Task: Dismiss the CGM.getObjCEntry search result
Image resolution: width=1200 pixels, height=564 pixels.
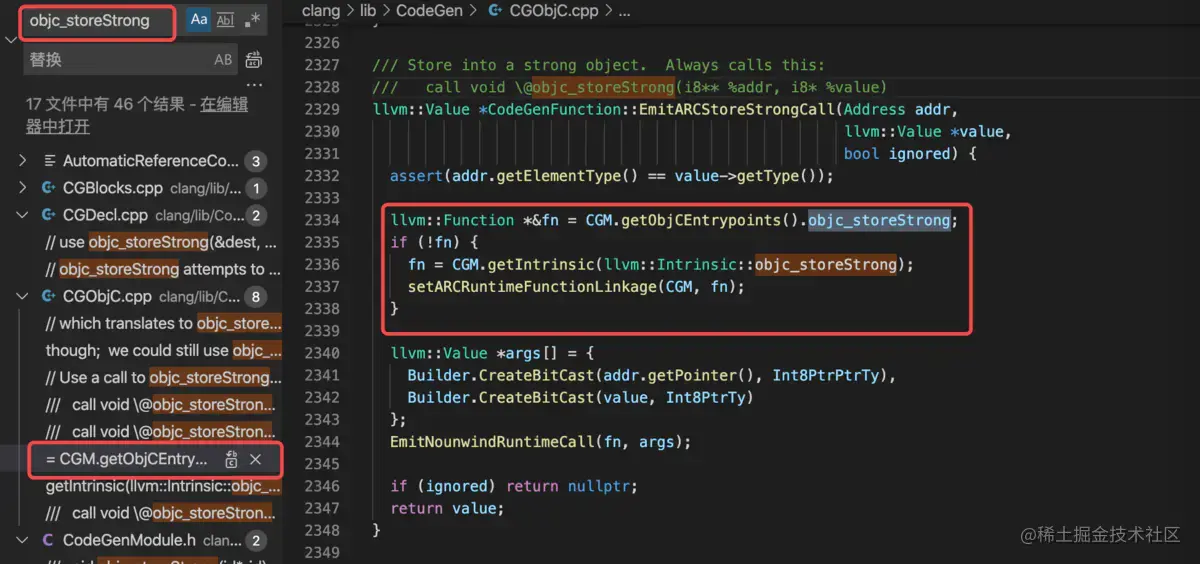Action: click(x=255, y=460)
